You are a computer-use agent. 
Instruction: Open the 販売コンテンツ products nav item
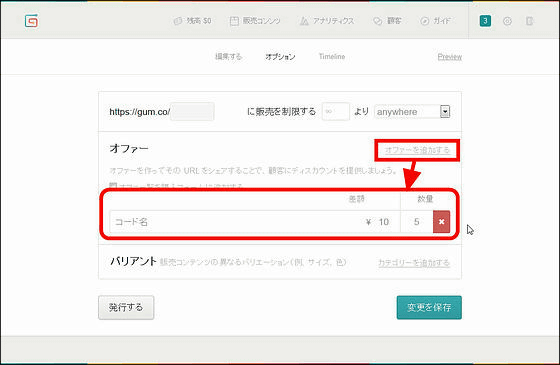(x=255, y=21)
